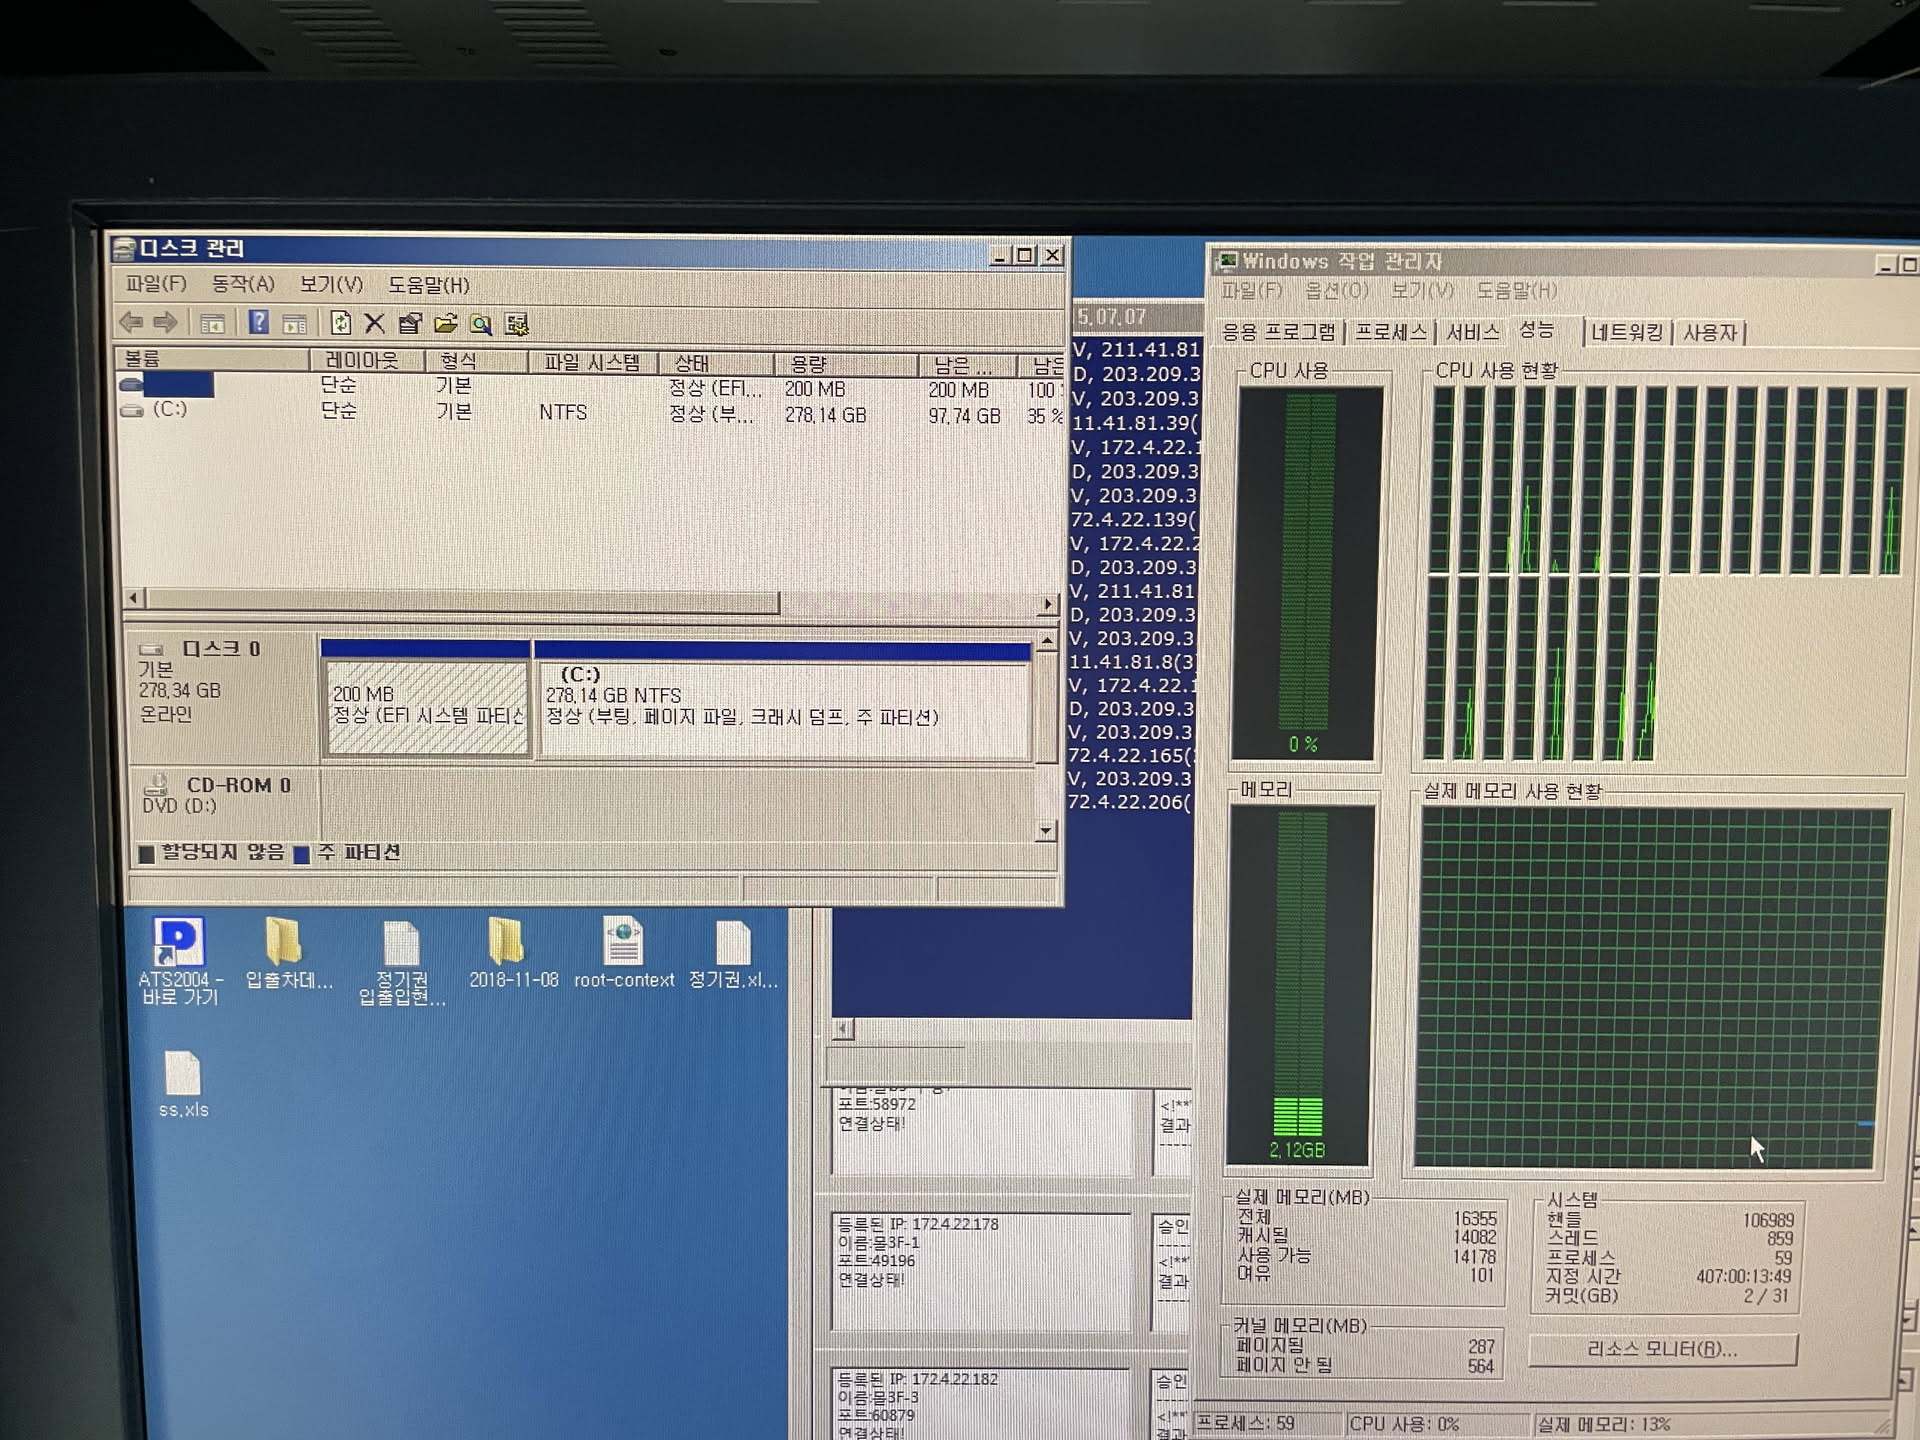
Task: Select the (C:) 278.14 GB NTFS partition block
Action: coord(782,710)
